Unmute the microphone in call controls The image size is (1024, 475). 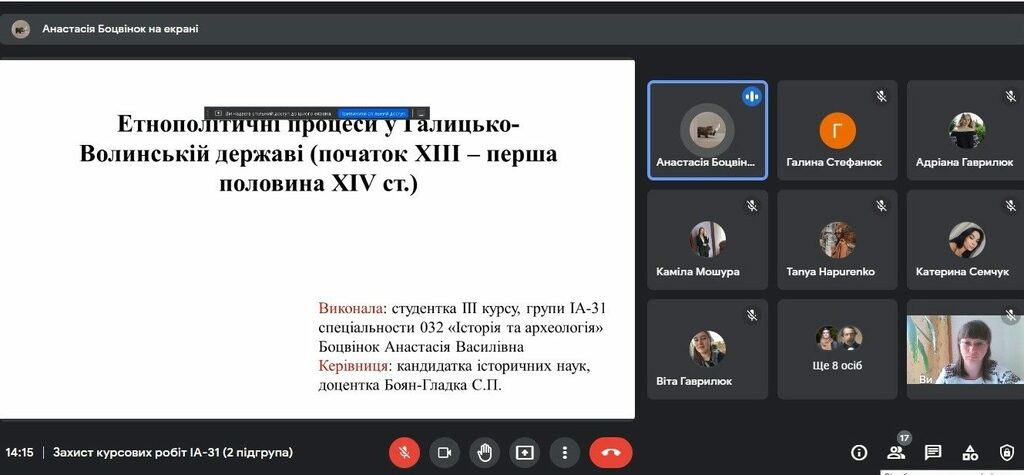pos(404,452)
